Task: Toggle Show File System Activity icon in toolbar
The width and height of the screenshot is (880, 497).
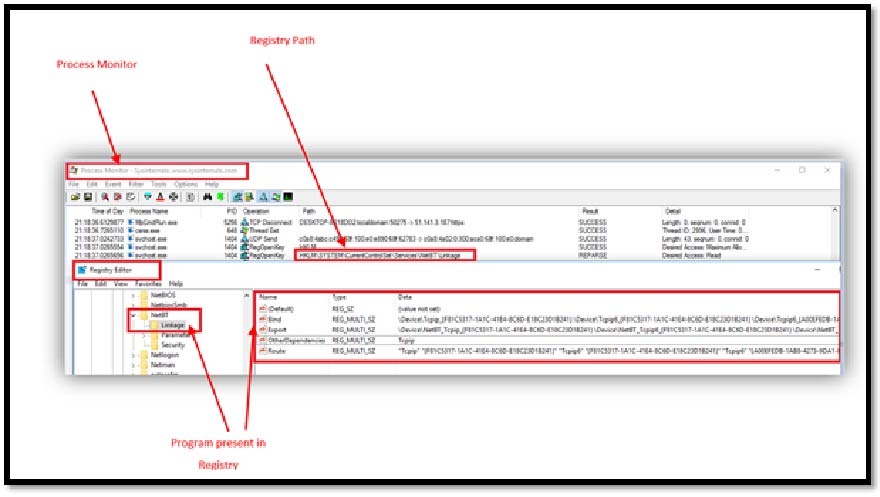Action: [249, 197]
